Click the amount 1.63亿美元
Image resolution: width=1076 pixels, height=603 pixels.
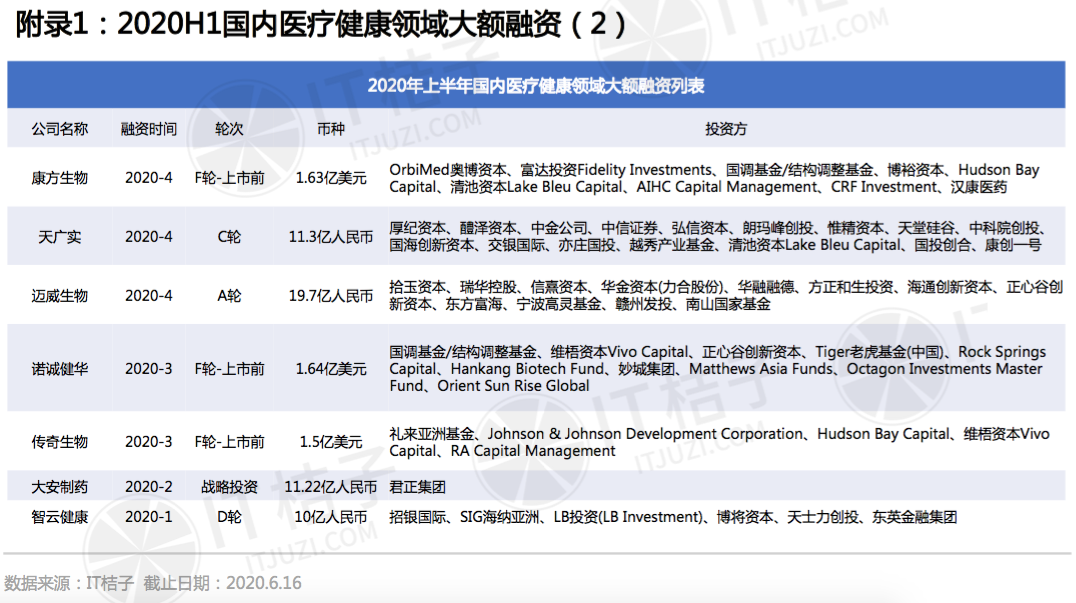331,178
